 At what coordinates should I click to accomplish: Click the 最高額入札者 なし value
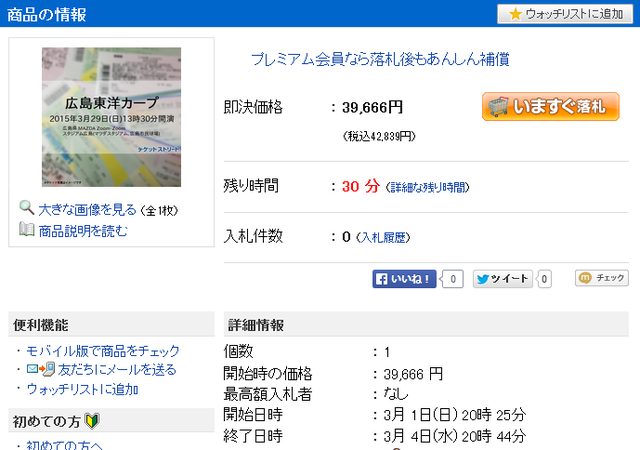(x=396, y=394)
